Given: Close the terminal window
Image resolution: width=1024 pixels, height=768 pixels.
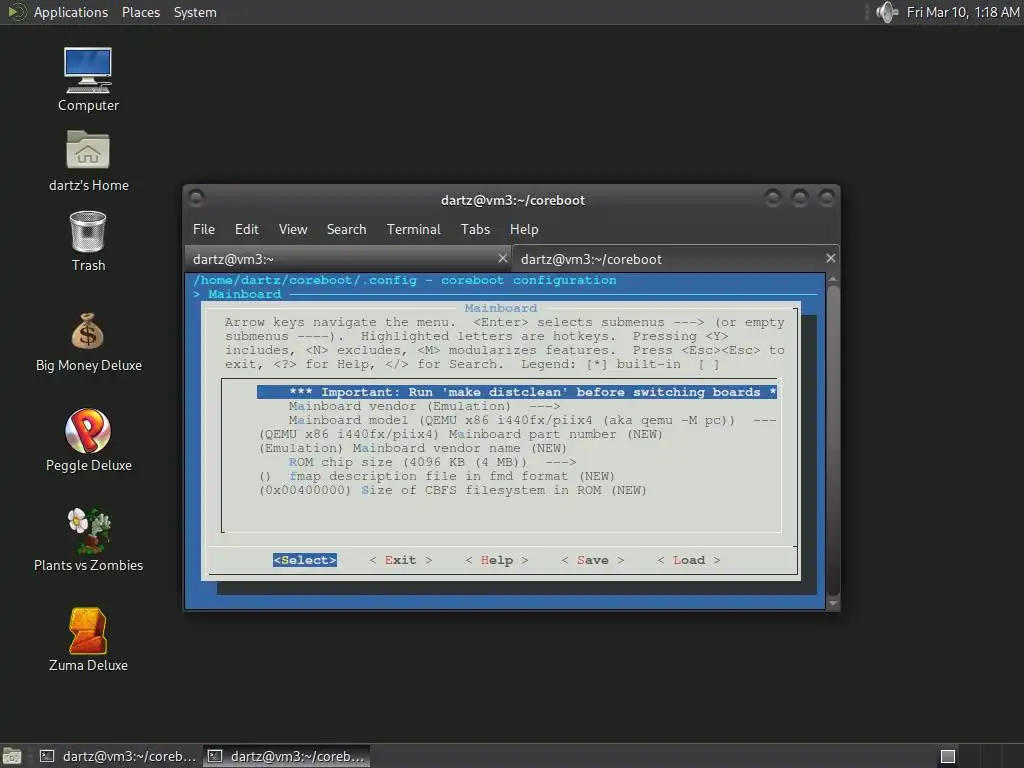Looking at the screenshot, I should click(x=827, y=197).
